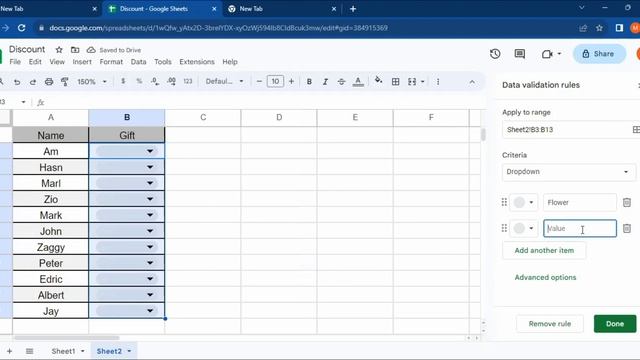
Task: Select data range grid icon
Action: (x=636, y=129)
